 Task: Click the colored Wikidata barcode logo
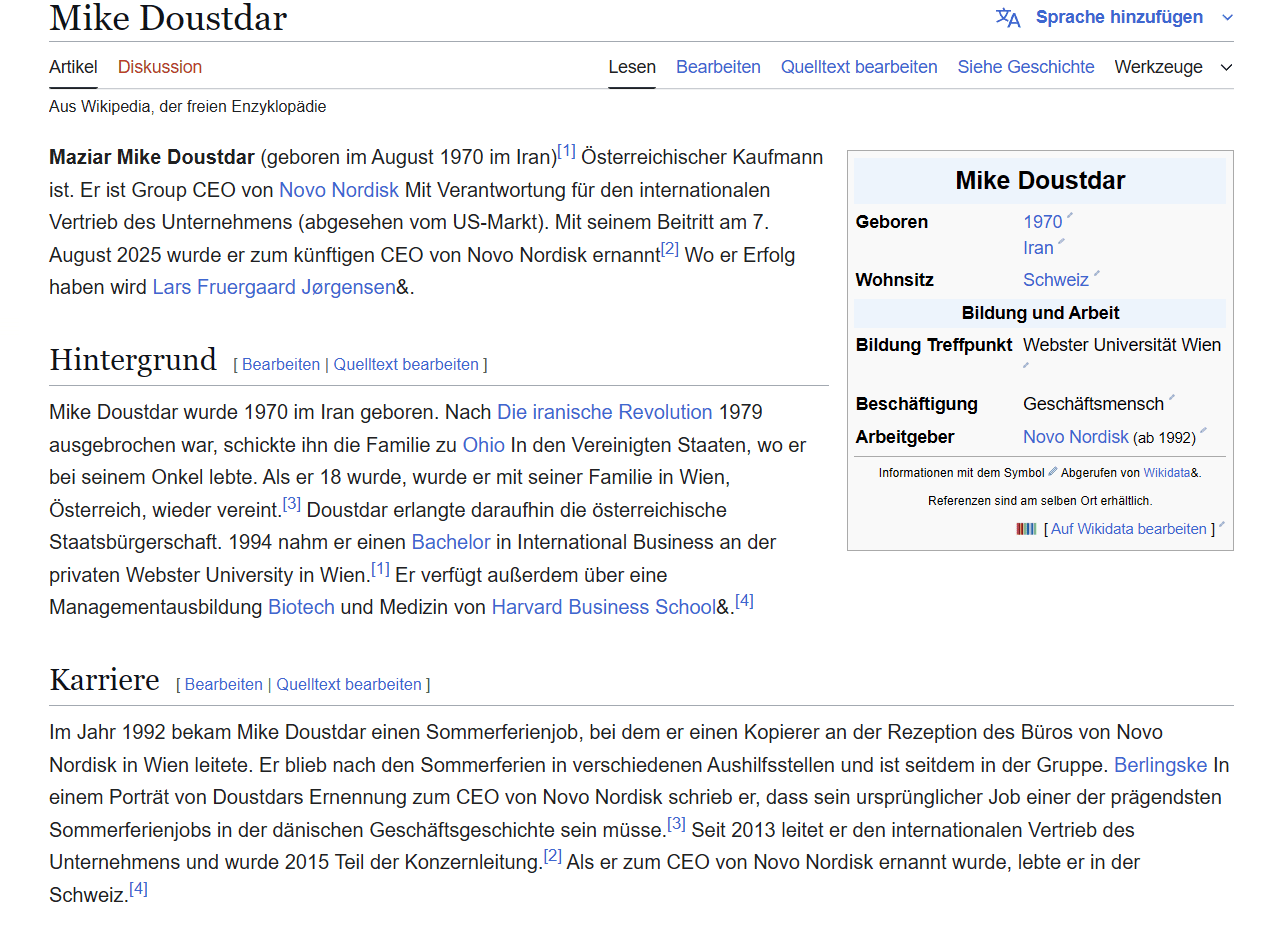tap(1026, 529)
